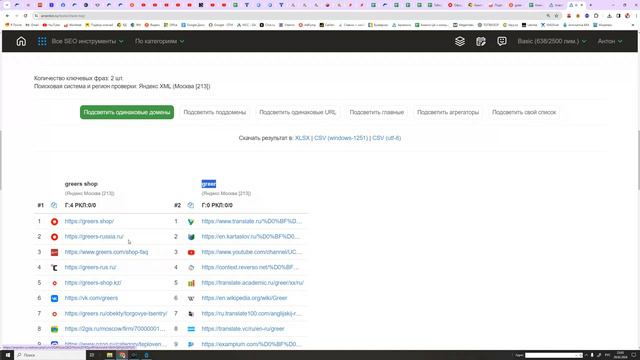The height and width of the screenshot is (360, 640).
Task: Click the Wikipedia favicon in second column
Action: (191, 298)
